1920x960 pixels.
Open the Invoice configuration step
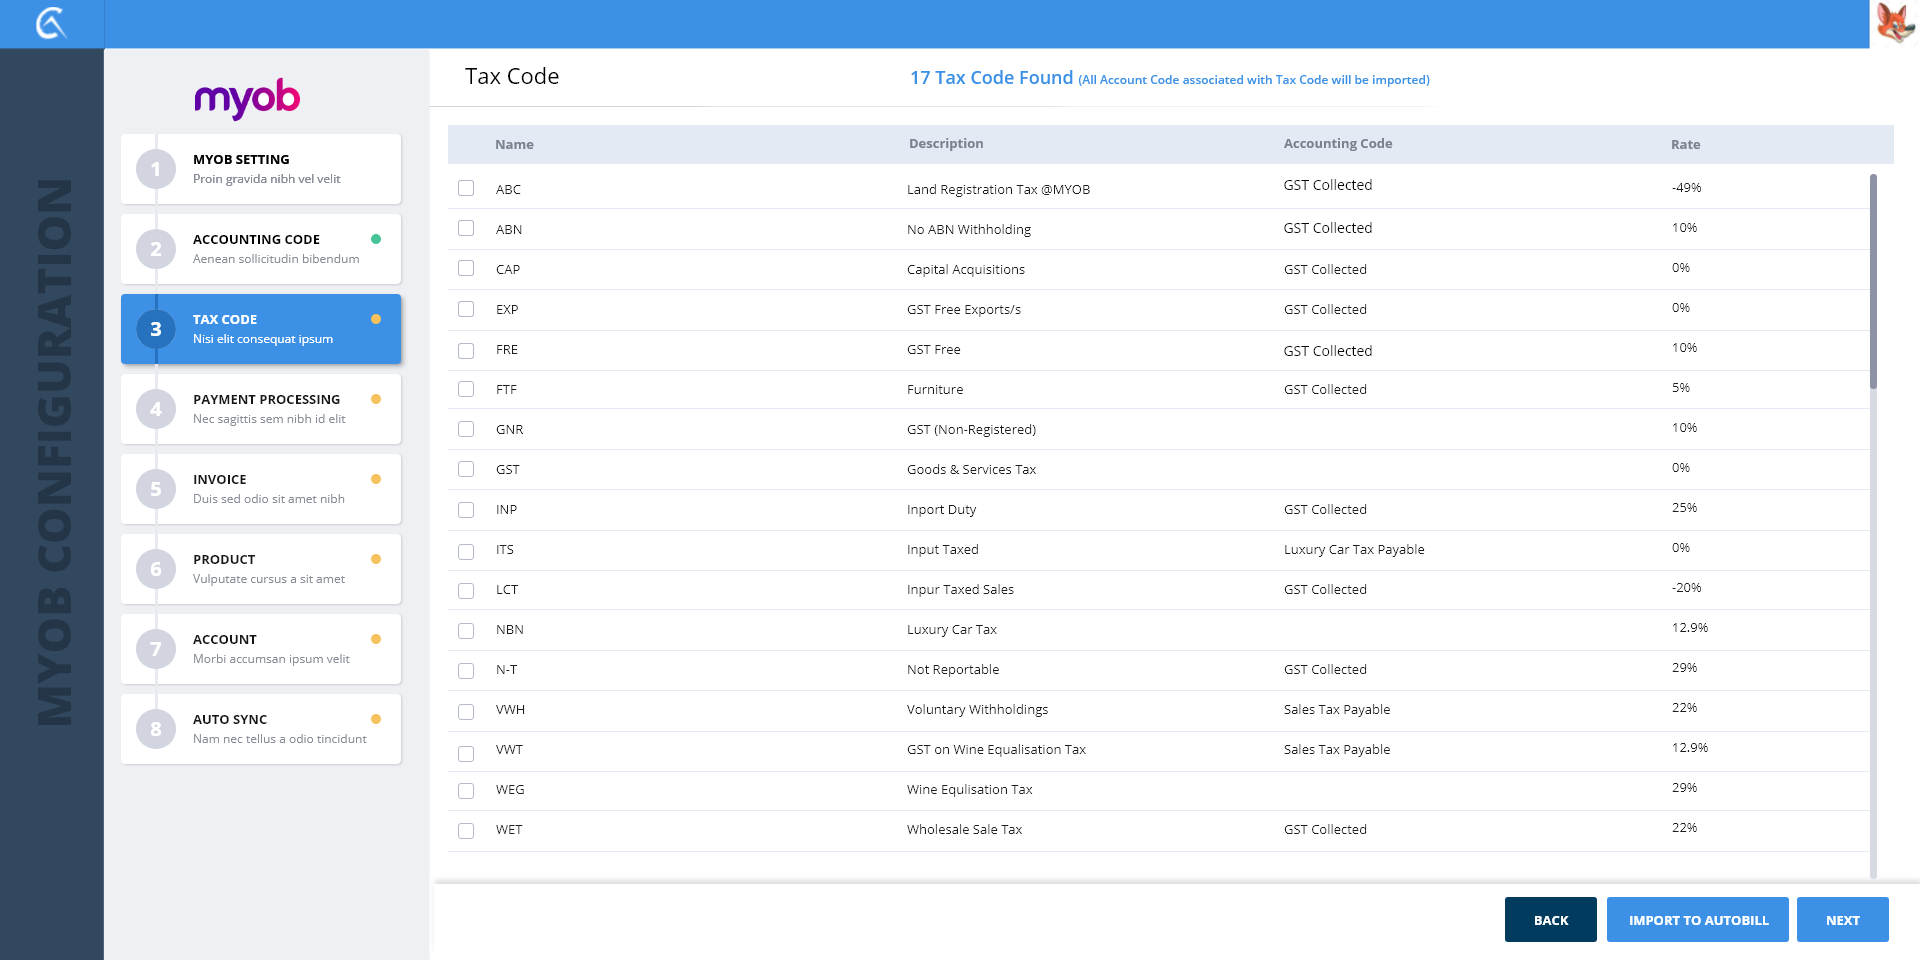pyautogui.click(x=261, y=489)
